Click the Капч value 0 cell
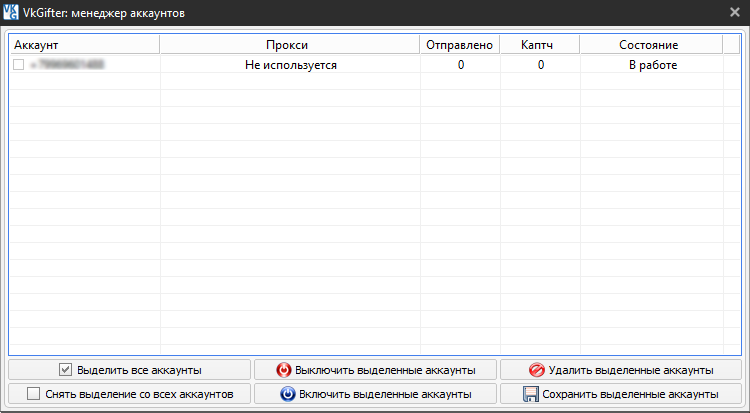The height and width of the screenshot is (413, 750). click(540, 65)
